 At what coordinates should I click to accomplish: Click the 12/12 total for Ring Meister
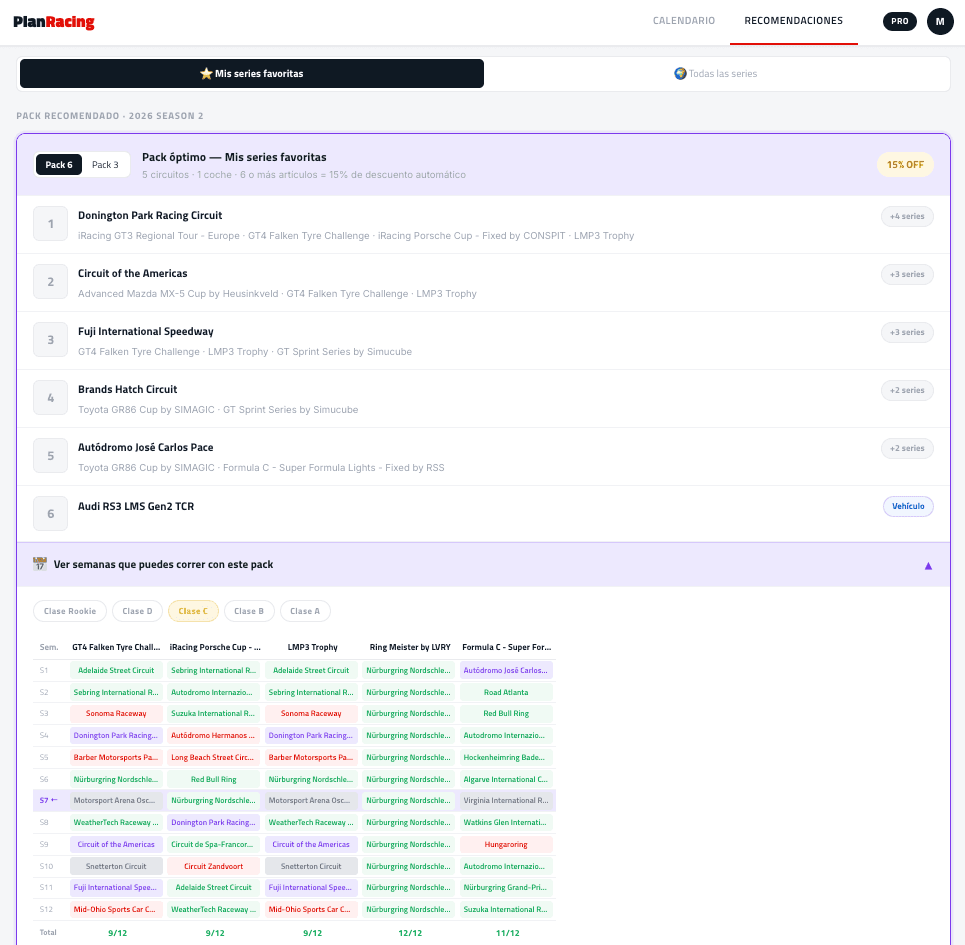click(x=410, y=933)
